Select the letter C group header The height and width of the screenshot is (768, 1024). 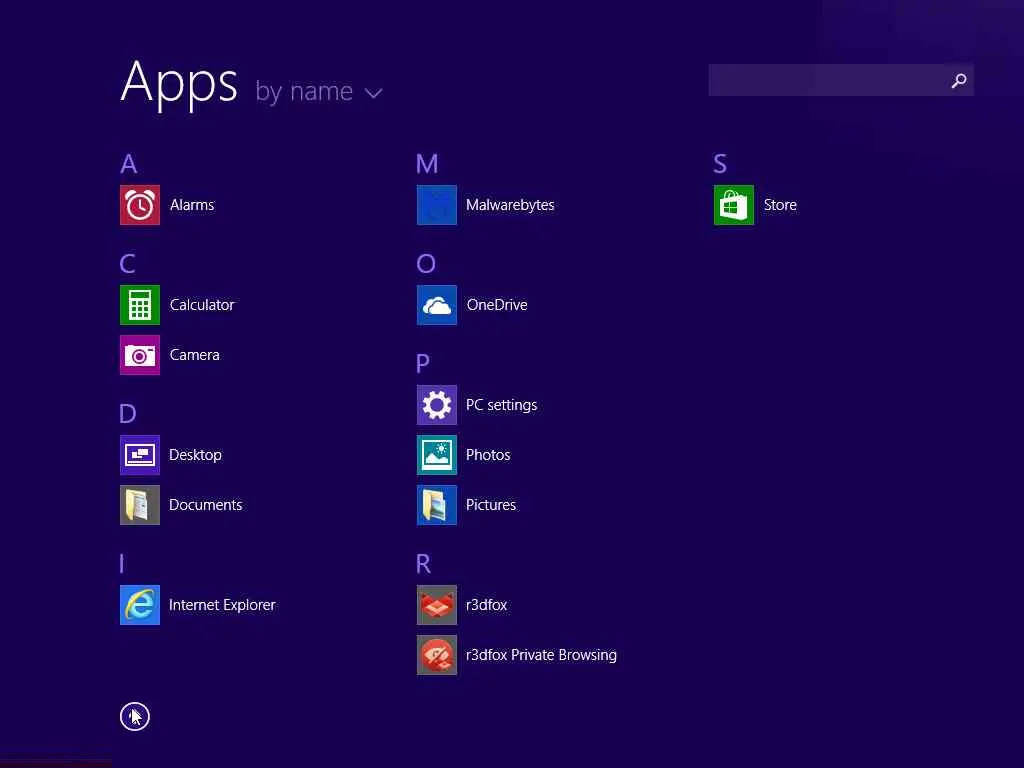point(128,264)
